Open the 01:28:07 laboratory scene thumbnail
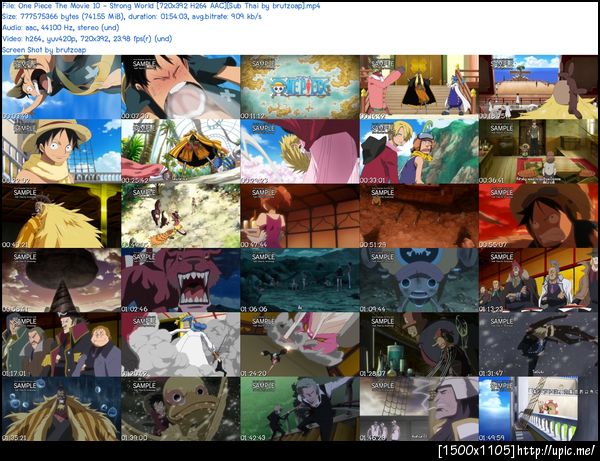This screenshot has width=600, height=461. [419, 344]
